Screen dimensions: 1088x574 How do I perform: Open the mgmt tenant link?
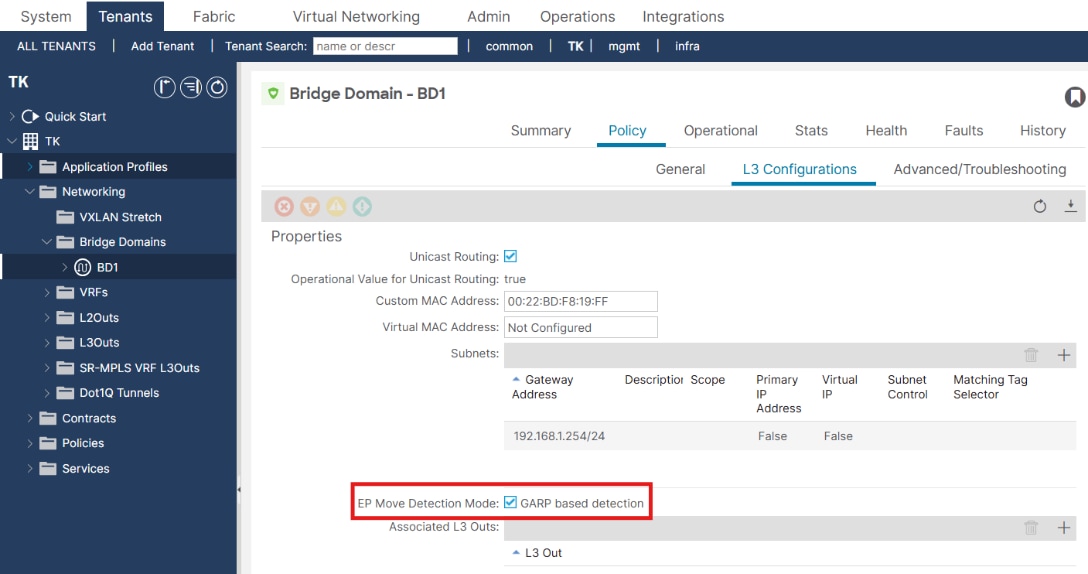624,47
